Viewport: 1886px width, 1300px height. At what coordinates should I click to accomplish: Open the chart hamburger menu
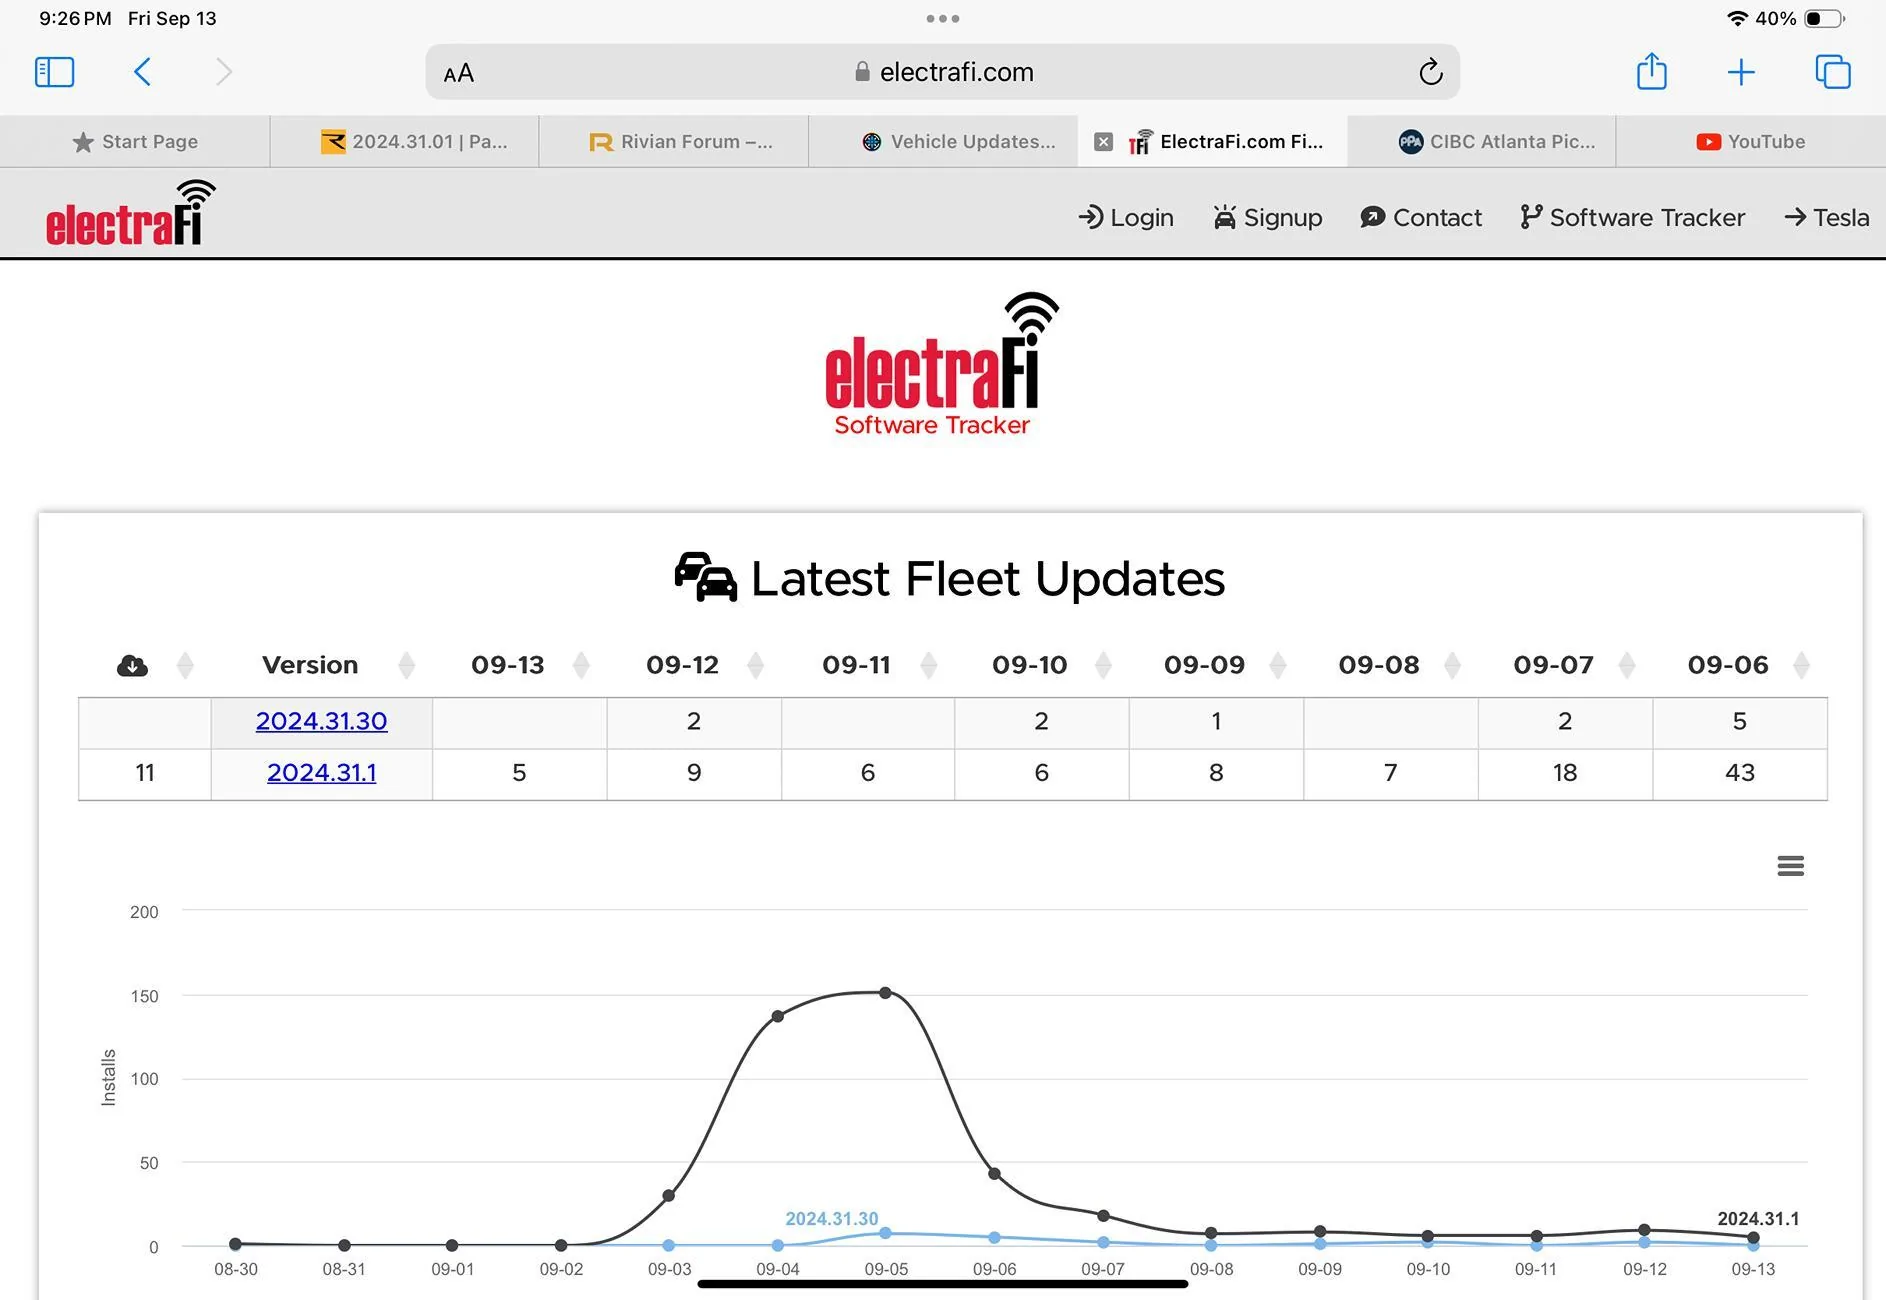point(1791,866)
